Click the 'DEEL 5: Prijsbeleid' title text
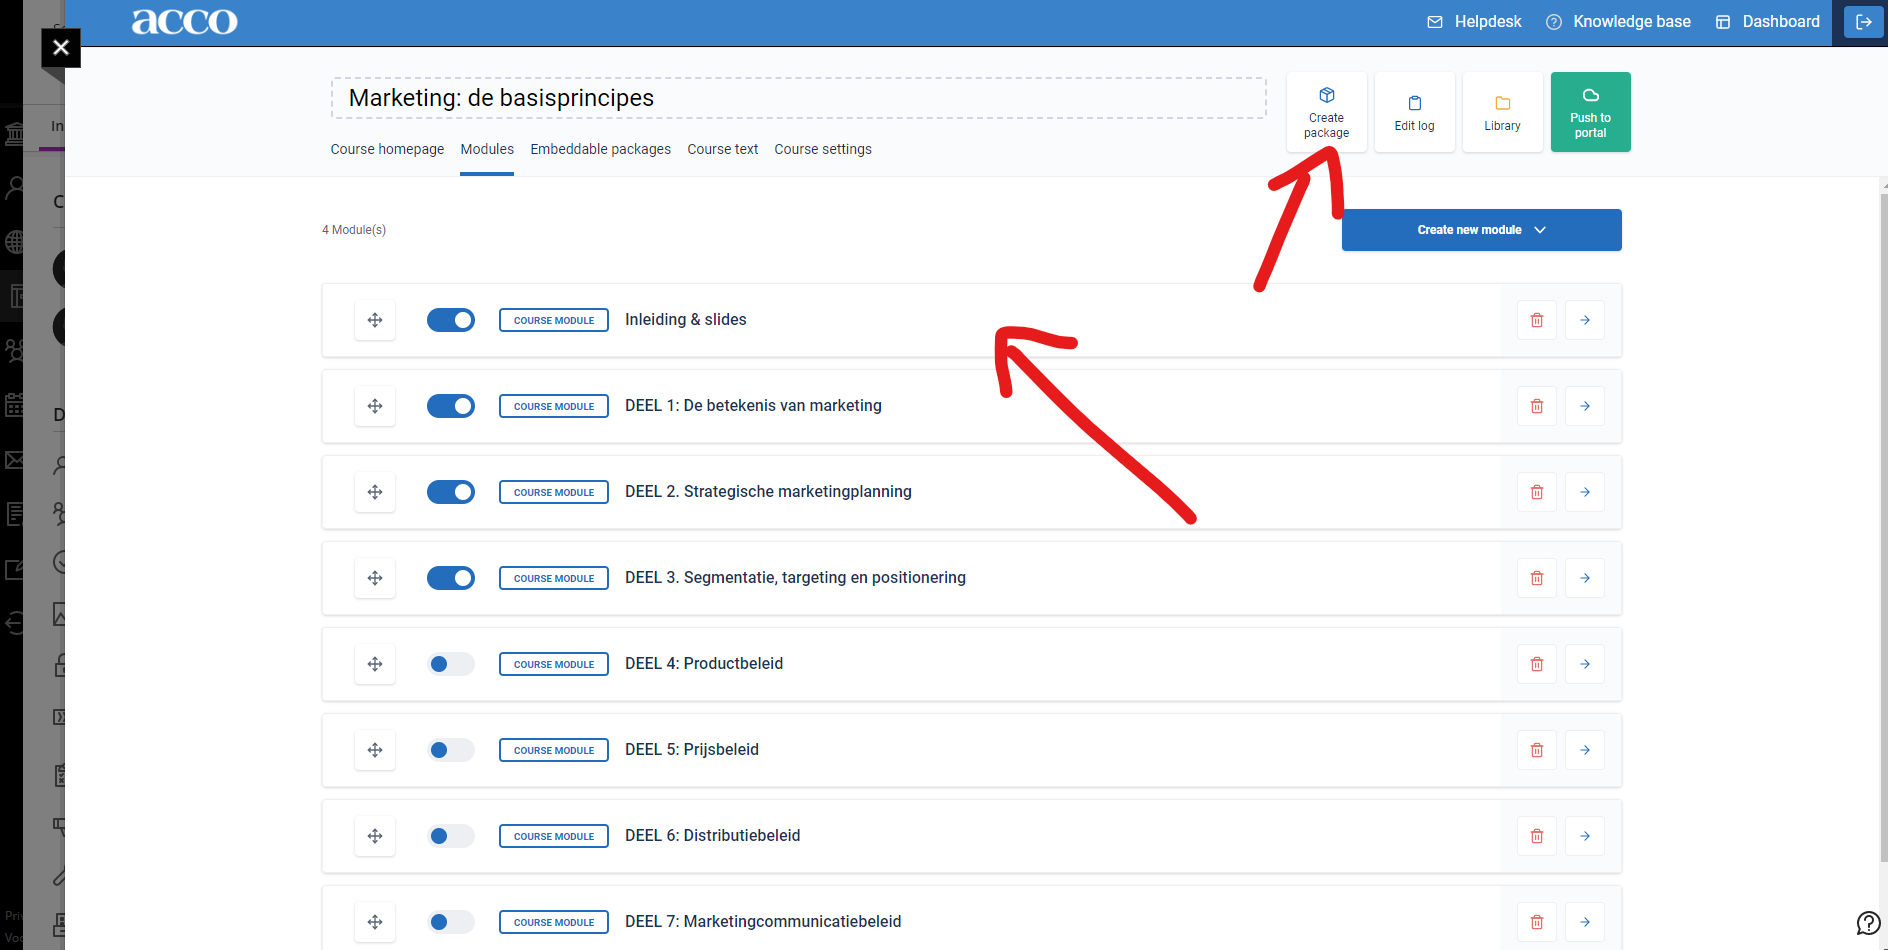 click(x=692, y=750)
